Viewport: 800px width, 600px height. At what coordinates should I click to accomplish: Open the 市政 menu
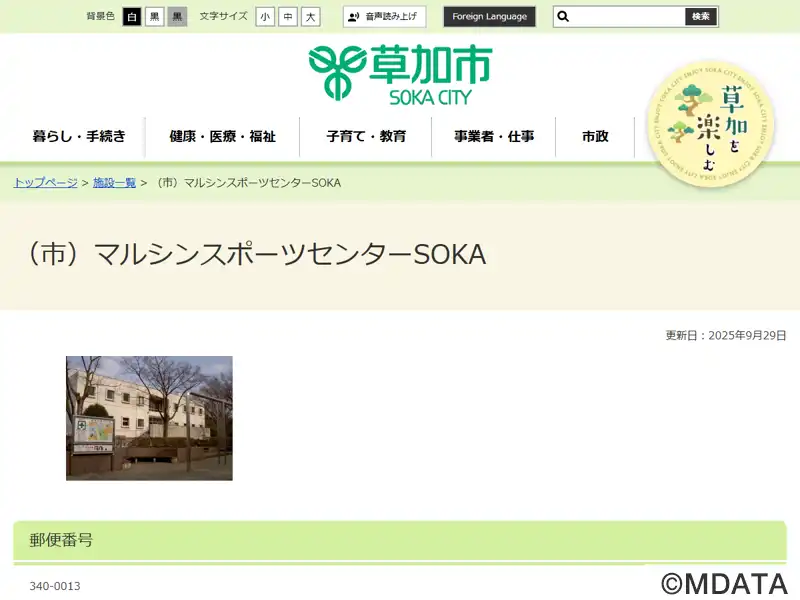(595, 137)
